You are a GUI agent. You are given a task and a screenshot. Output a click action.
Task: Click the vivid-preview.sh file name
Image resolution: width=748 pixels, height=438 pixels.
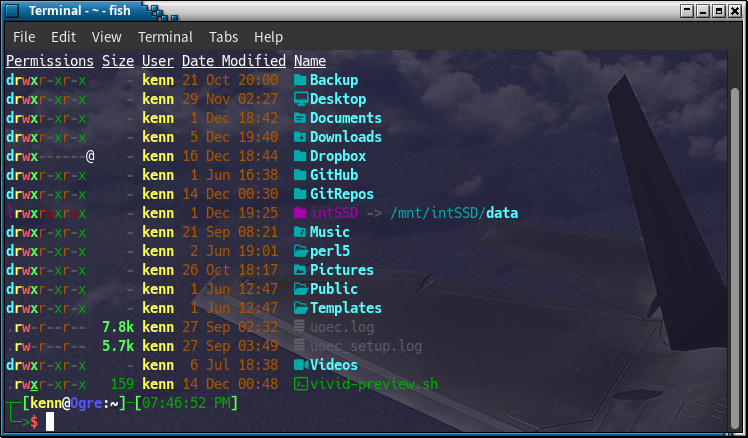[x=374, y=384]
